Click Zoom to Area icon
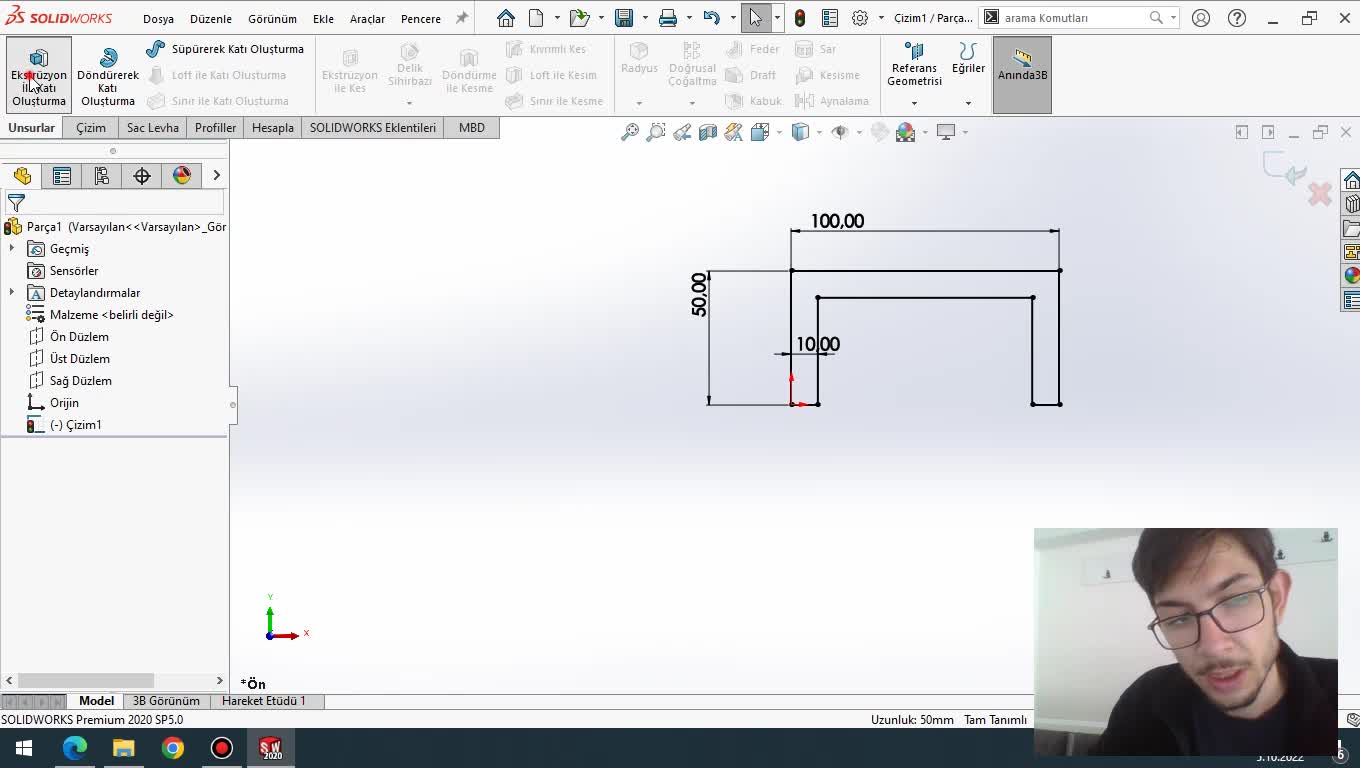The height and width of the screenshot is (768, 1360). (656, 132)
